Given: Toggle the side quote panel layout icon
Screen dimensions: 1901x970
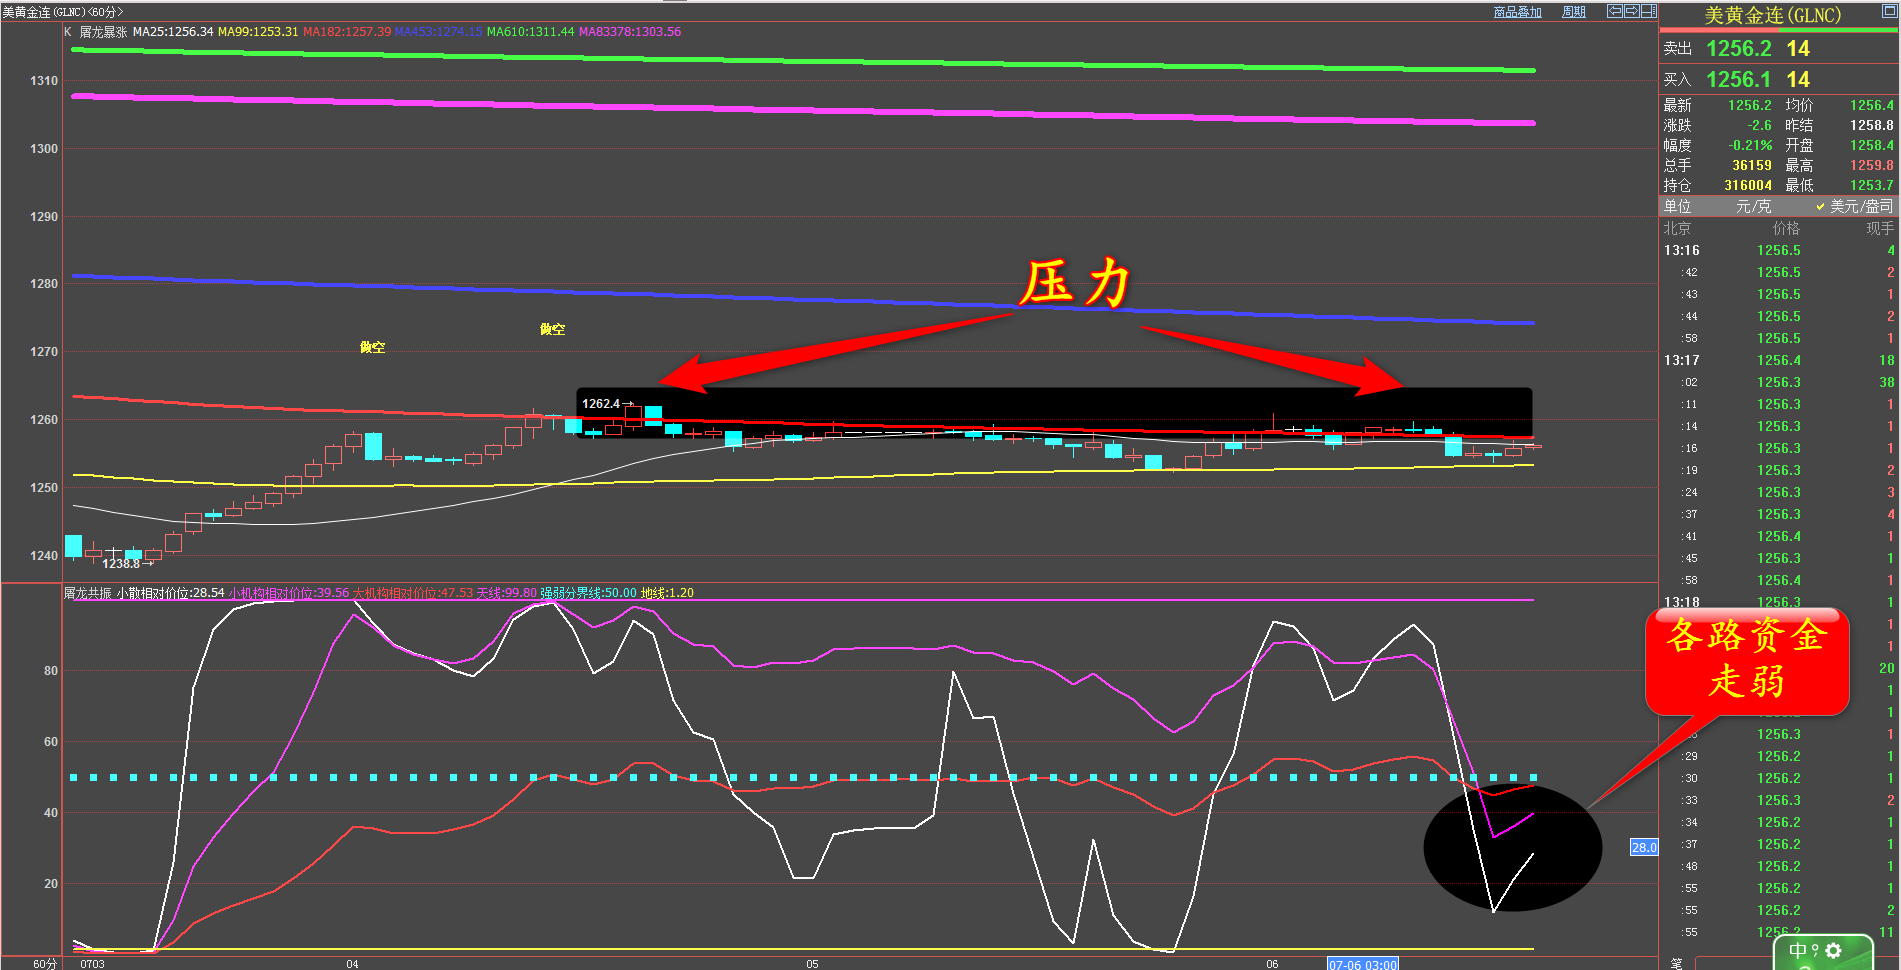Looking at the screenshot, I should (1648, 11).
